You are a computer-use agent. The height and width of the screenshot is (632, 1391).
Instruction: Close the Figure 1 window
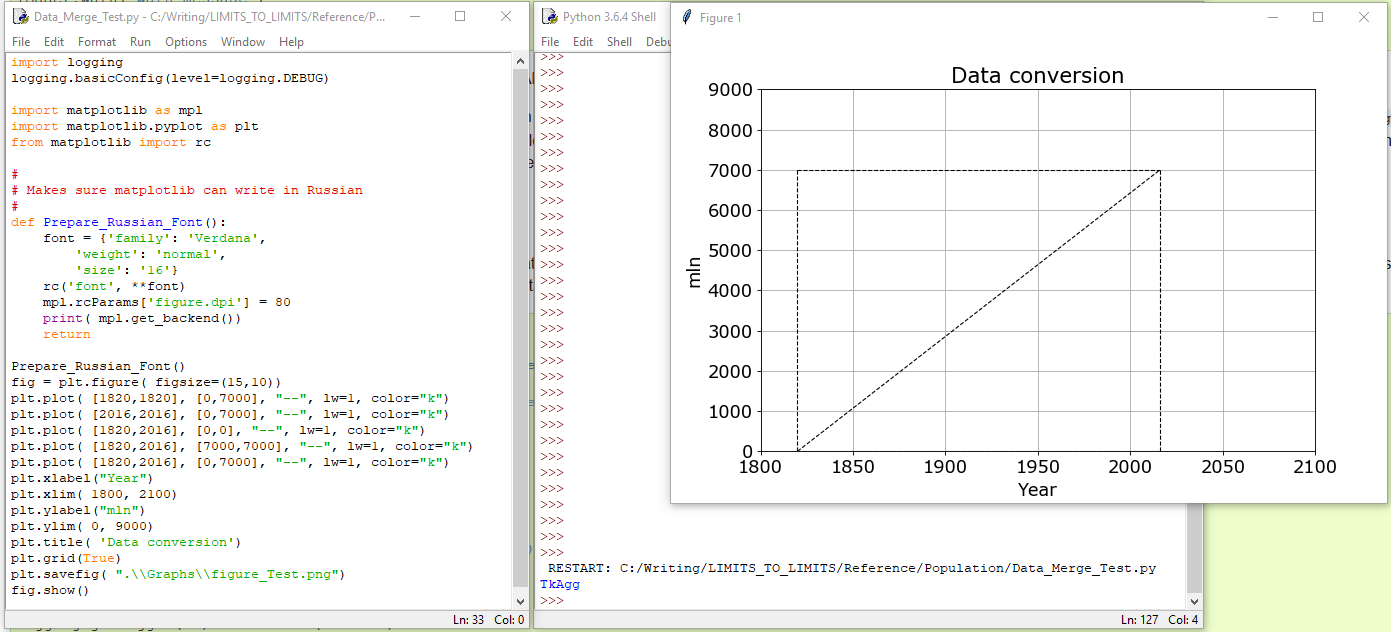pyautogui.click(x=1364, y=17)
